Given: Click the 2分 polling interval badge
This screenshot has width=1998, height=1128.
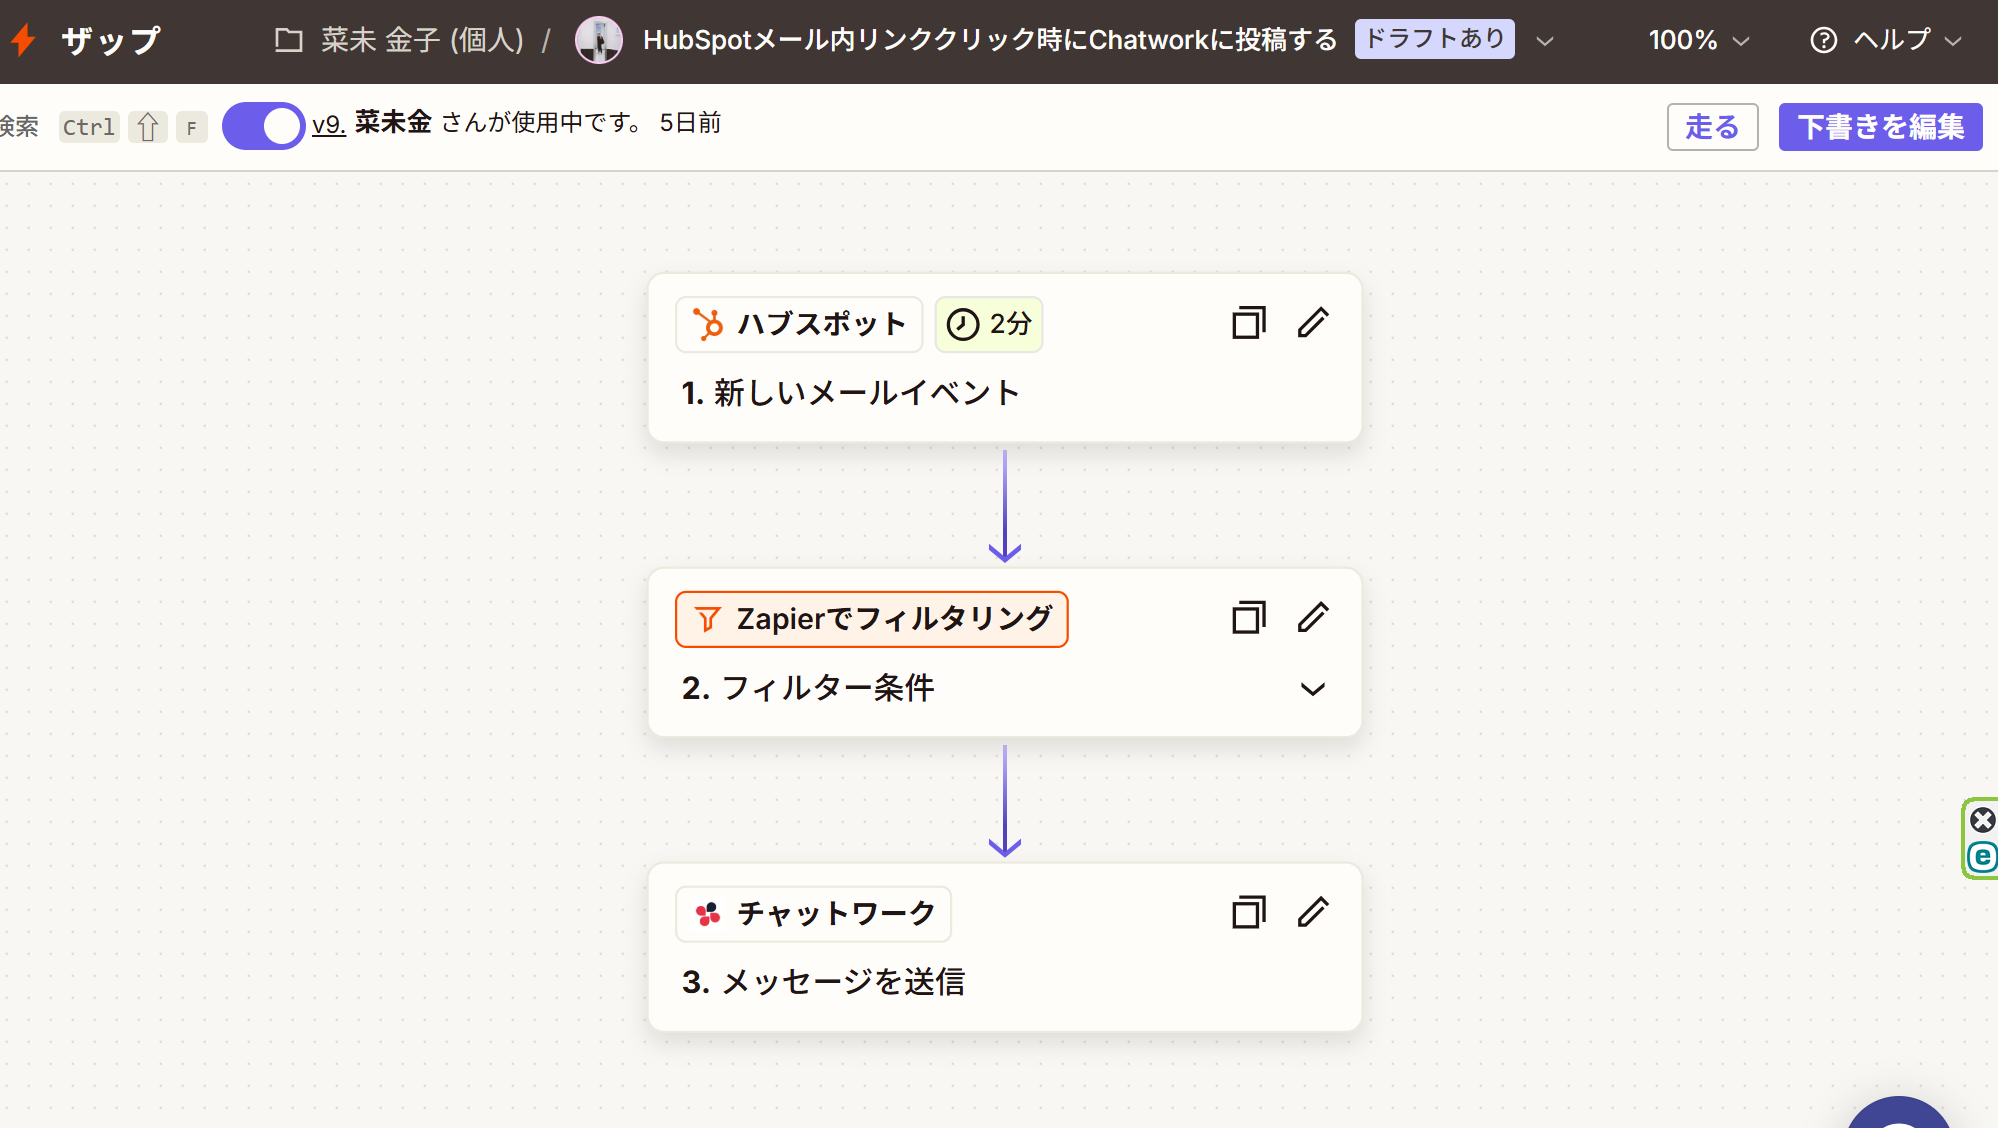Looking at the screenshot, I should (x=988, y=324).
